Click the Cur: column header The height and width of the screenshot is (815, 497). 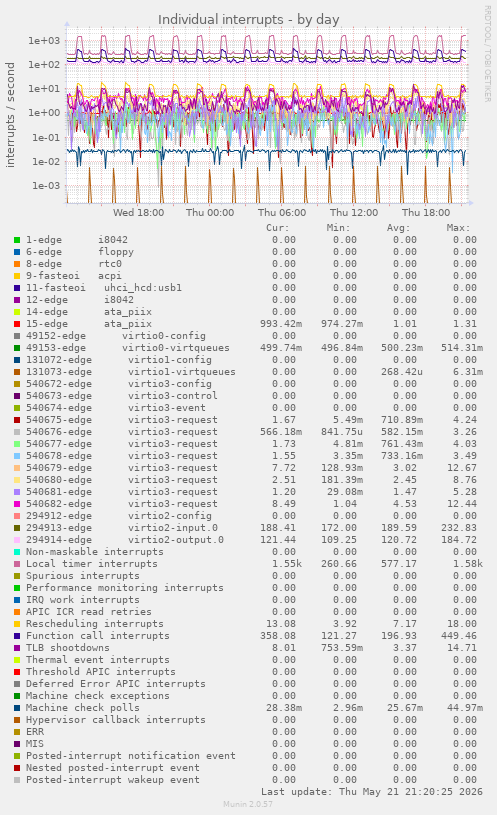(278, 228)
